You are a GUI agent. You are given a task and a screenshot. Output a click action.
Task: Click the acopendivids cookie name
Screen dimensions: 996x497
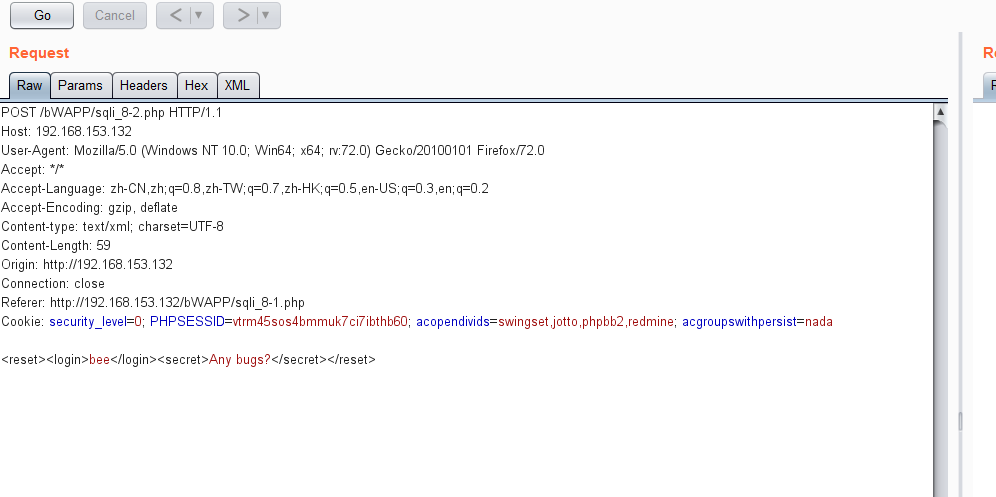click(x=453, y=322)
